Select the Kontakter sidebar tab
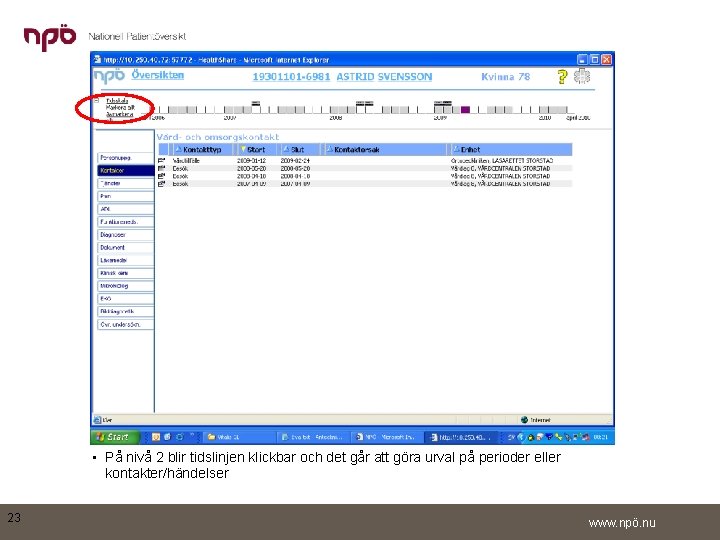Viewport: 720px width, 540px height. 125,170
